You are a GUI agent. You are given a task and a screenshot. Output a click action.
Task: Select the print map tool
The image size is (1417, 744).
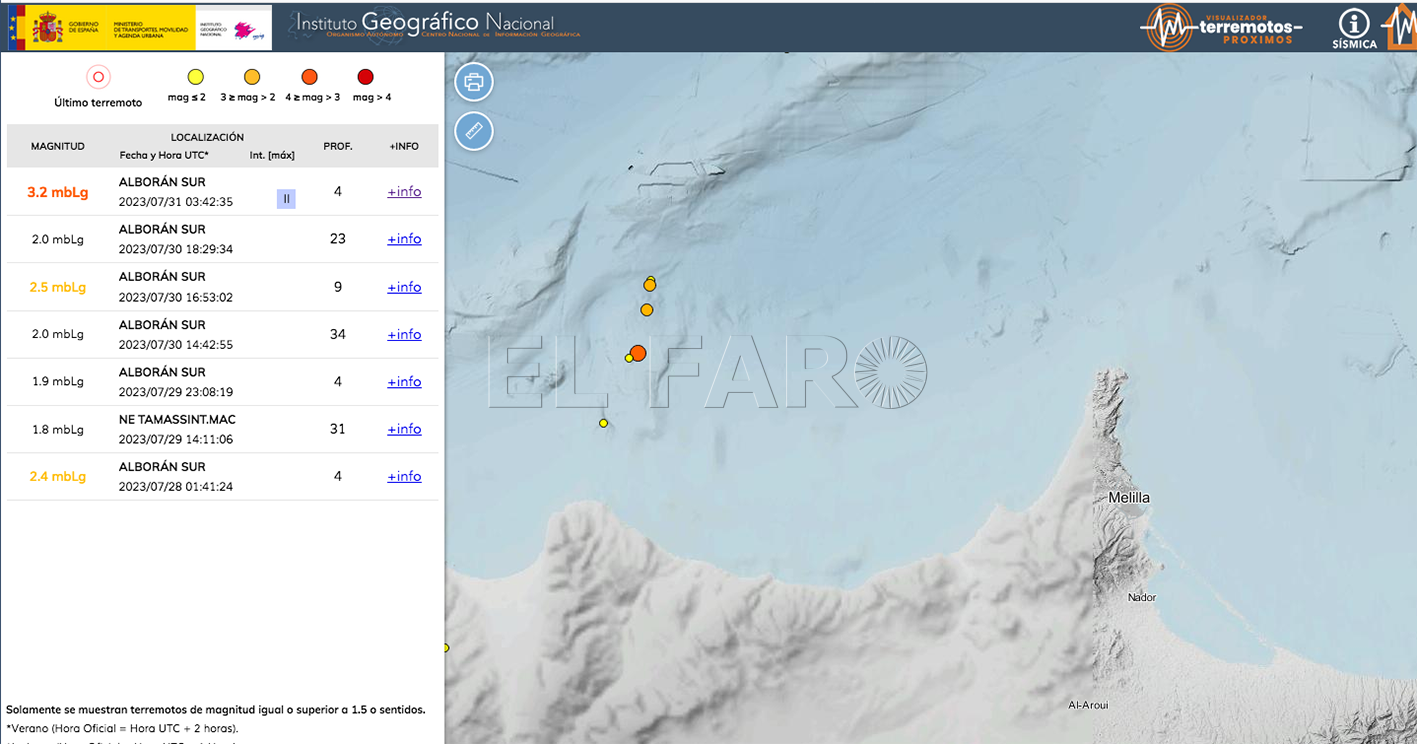pos(473,82)
